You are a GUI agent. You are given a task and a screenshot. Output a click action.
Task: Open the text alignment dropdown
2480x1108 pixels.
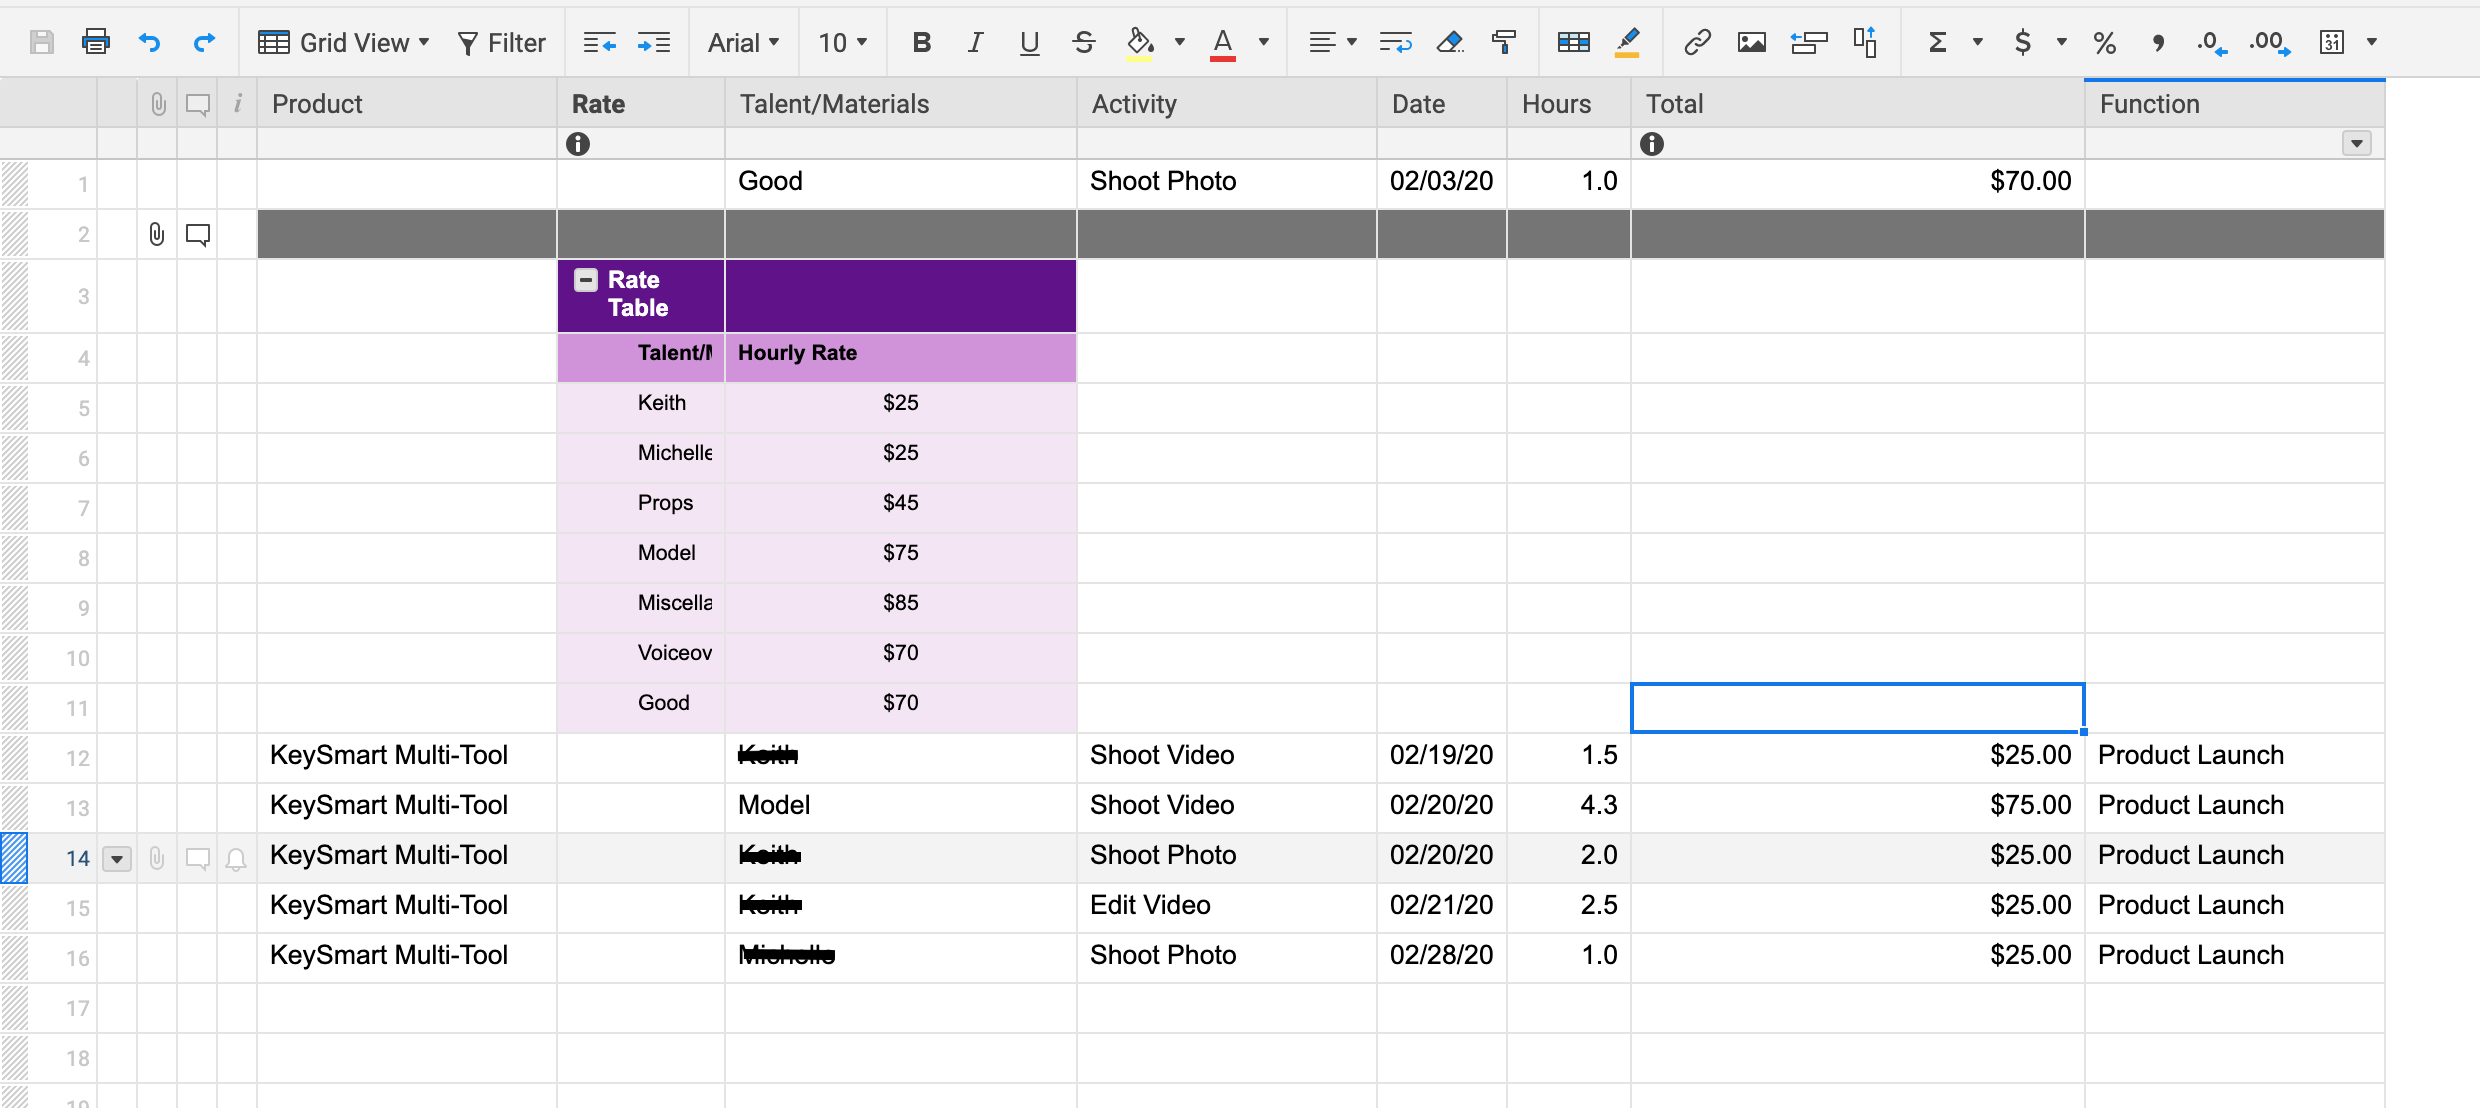(1332, 42)
